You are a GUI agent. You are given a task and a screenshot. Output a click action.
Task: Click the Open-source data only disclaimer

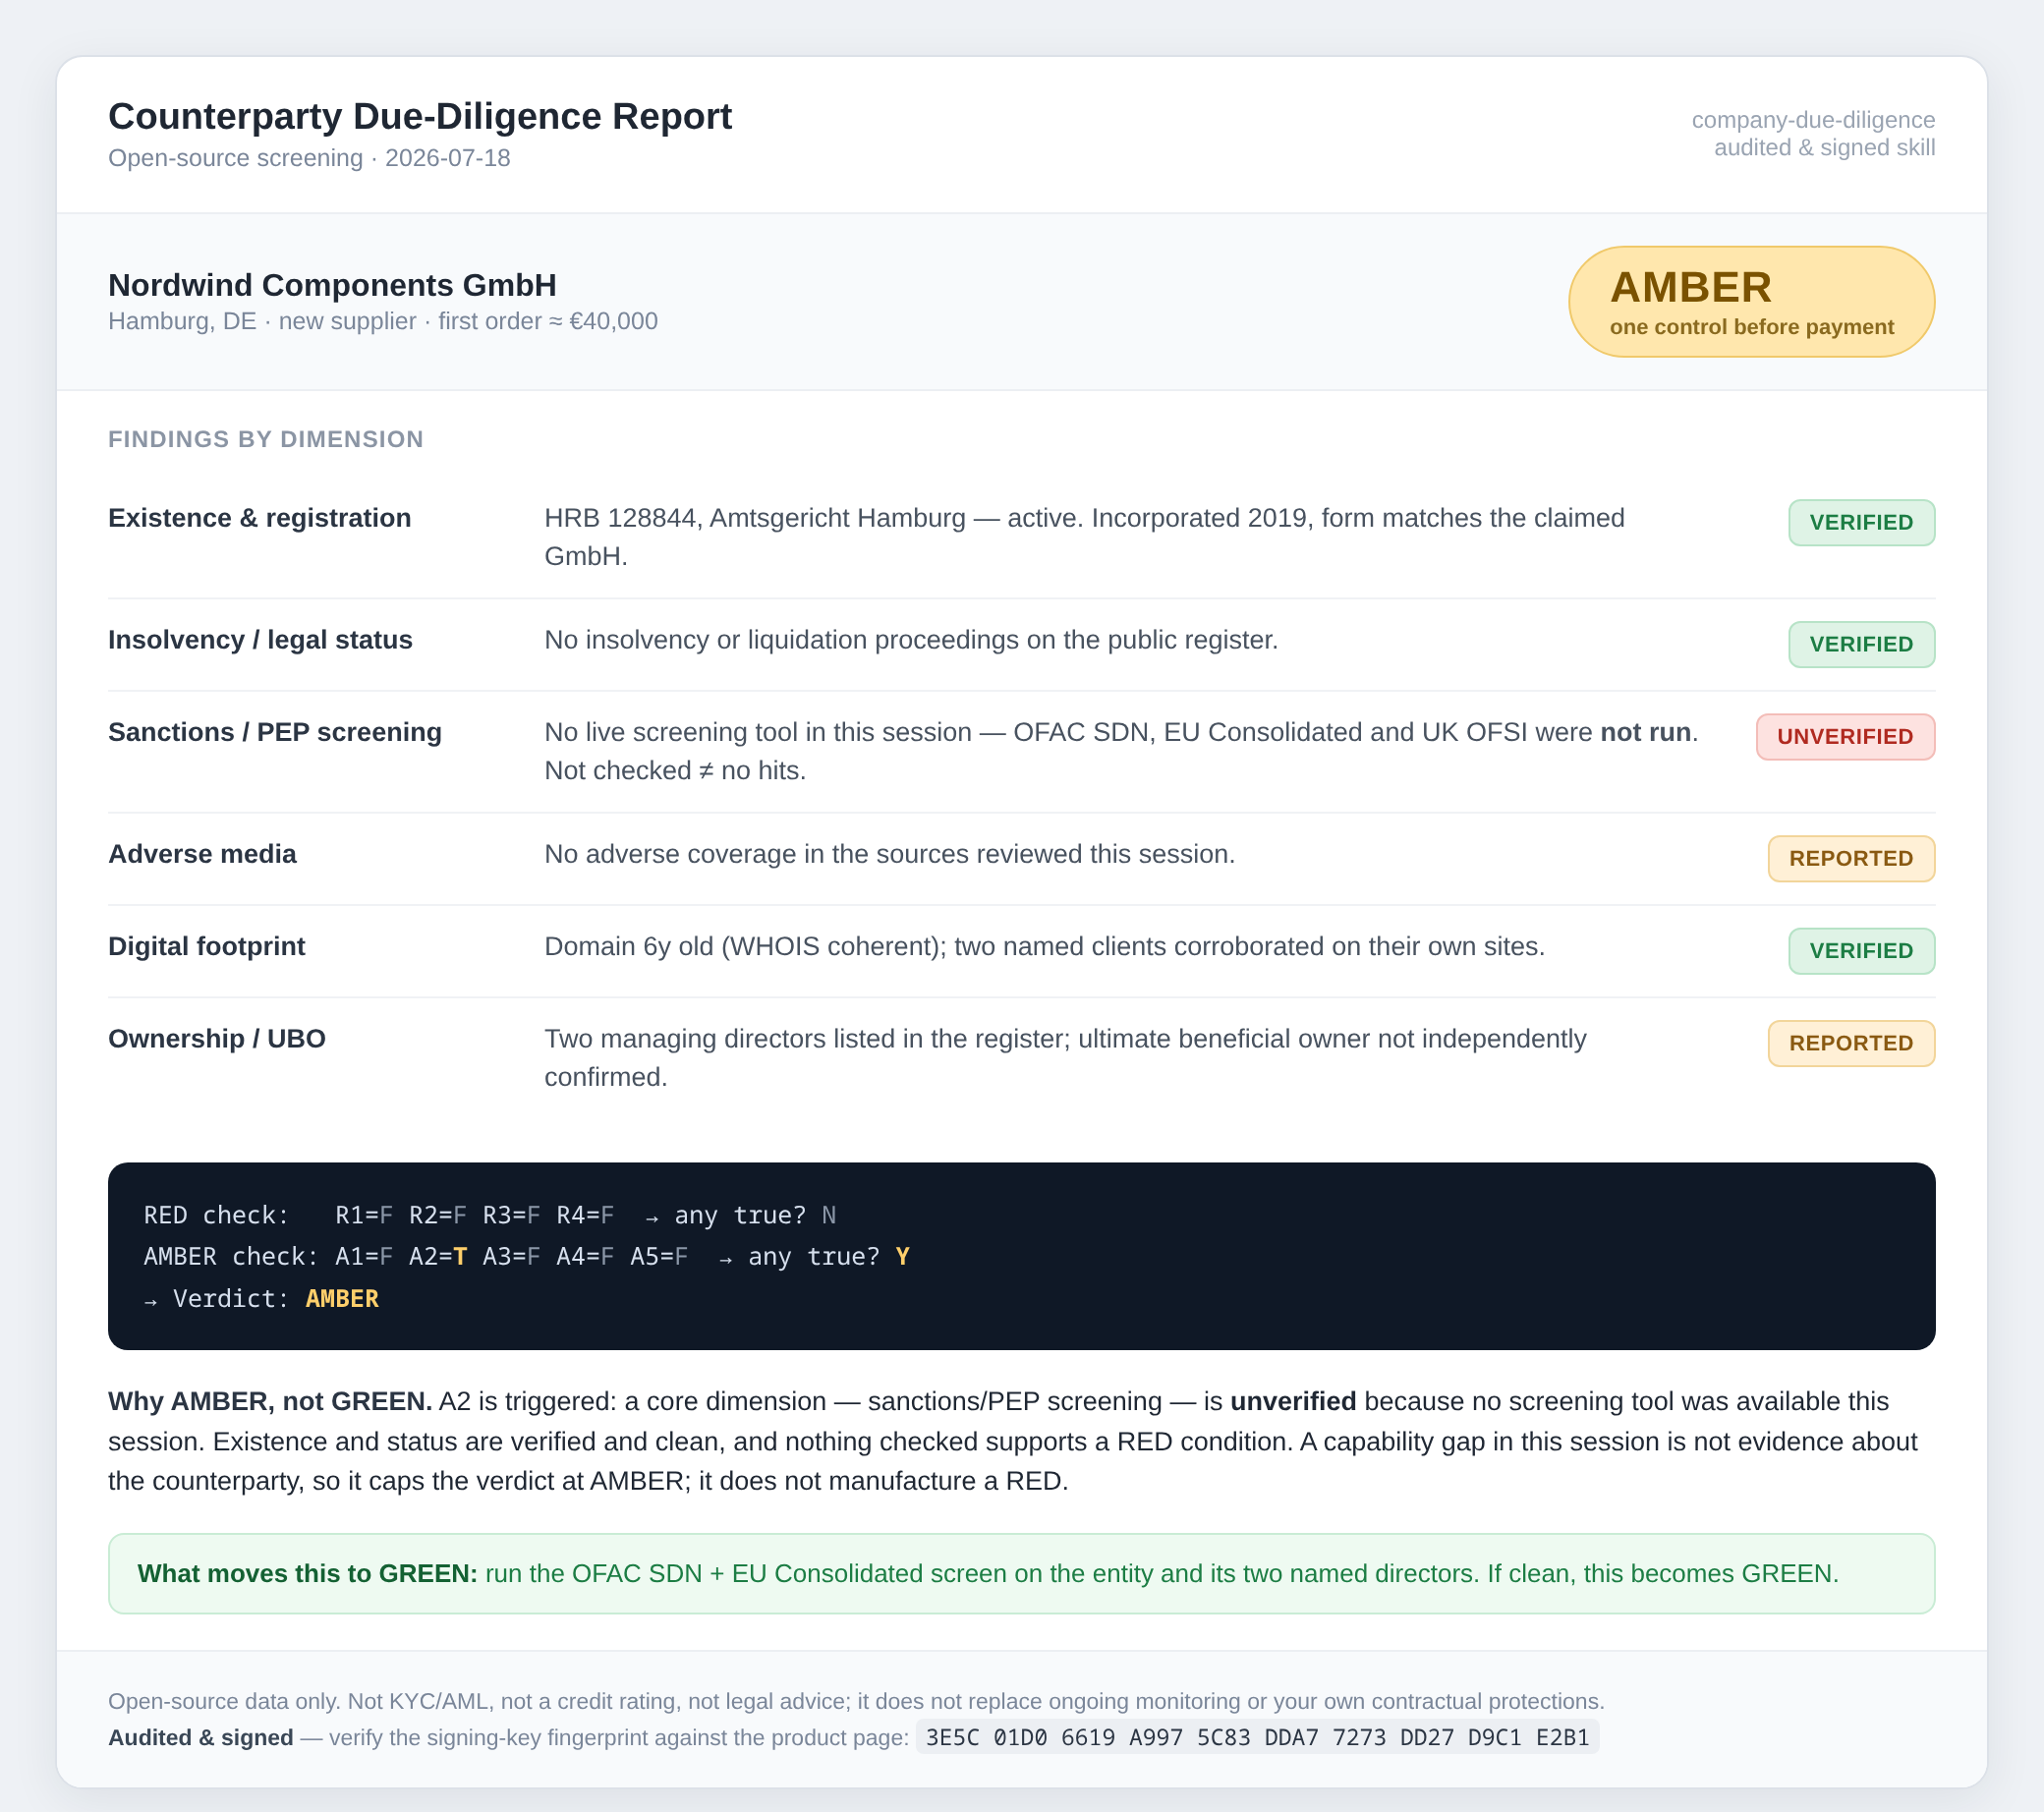click(856, 1701)
